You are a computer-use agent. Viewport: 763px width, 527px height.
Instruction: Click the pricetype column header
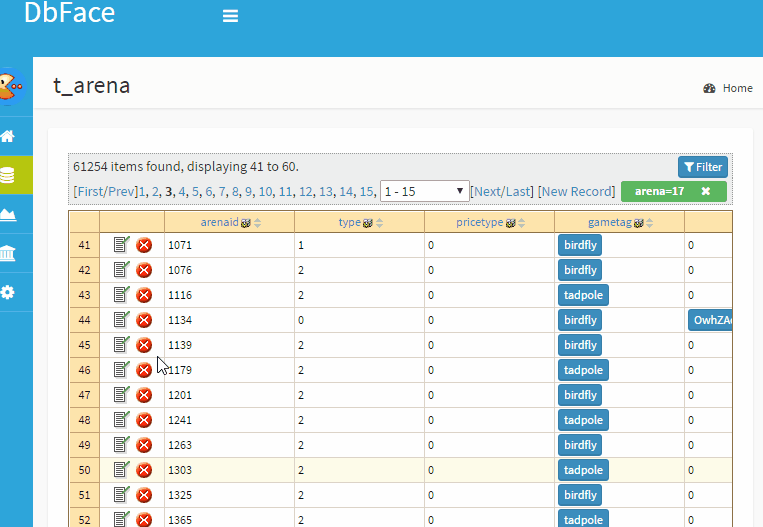(480, 222)
